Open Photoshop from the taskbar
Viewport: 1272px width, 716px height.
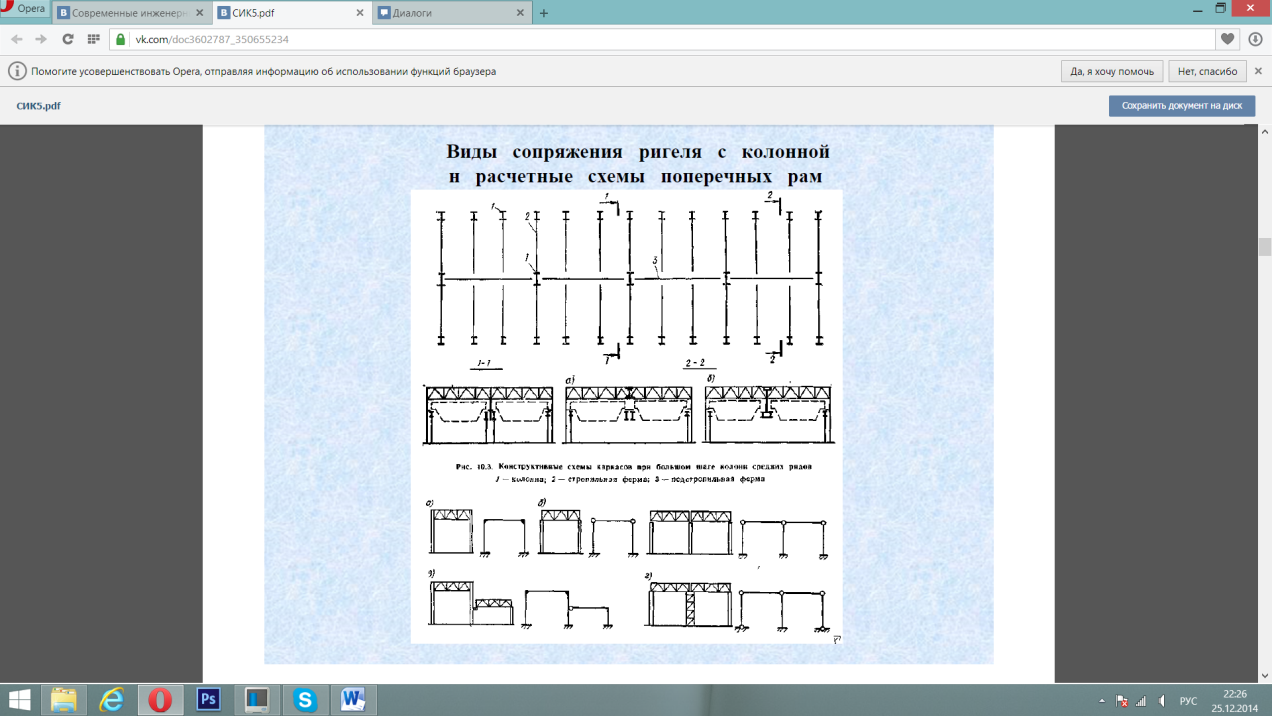tap(208, 699)
